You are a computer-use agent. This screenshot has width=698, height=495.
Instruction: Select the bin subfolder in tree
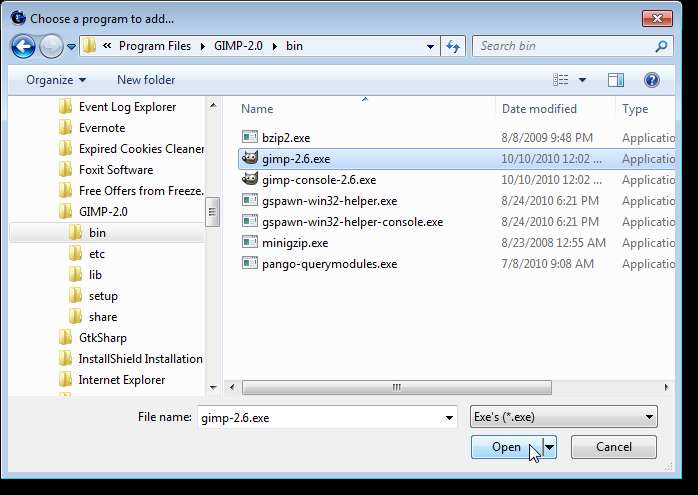pos(97,233)
